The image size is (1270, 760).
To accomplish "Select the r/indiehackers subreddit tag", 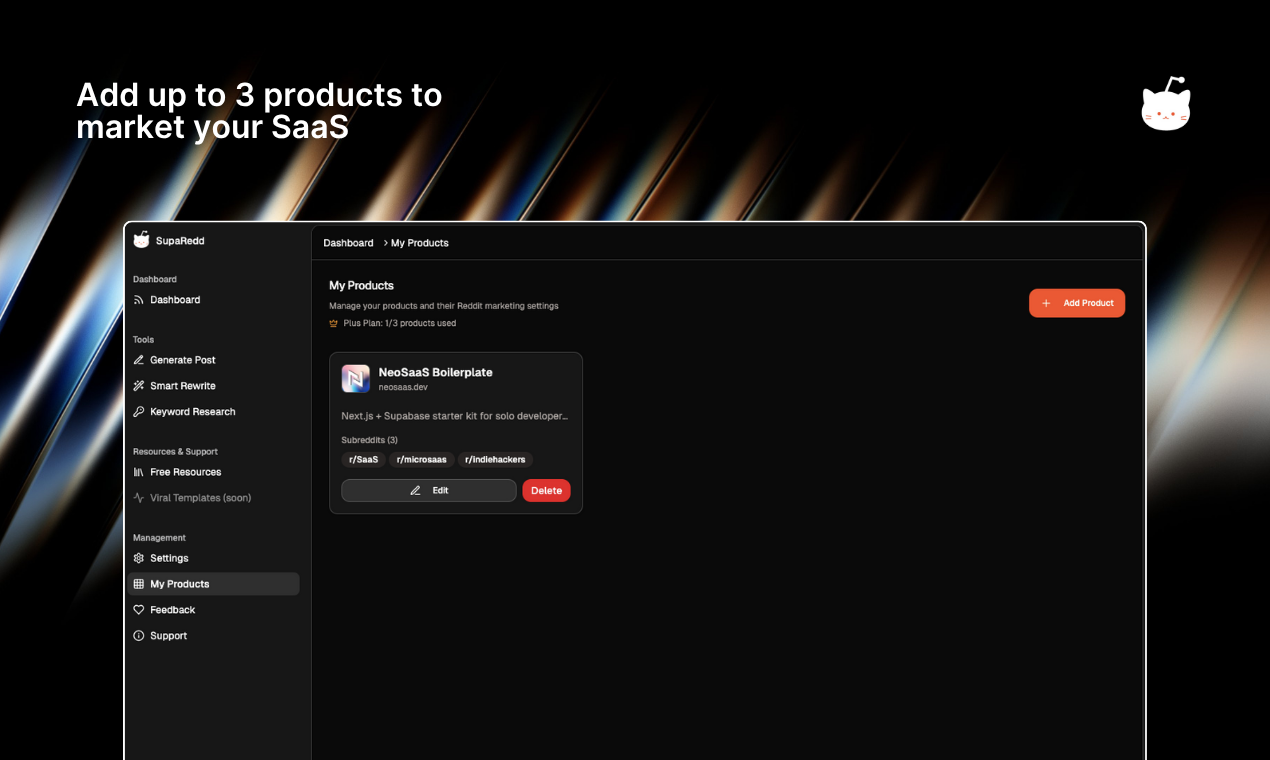I will pyautogui.click(x=495, y=460).
